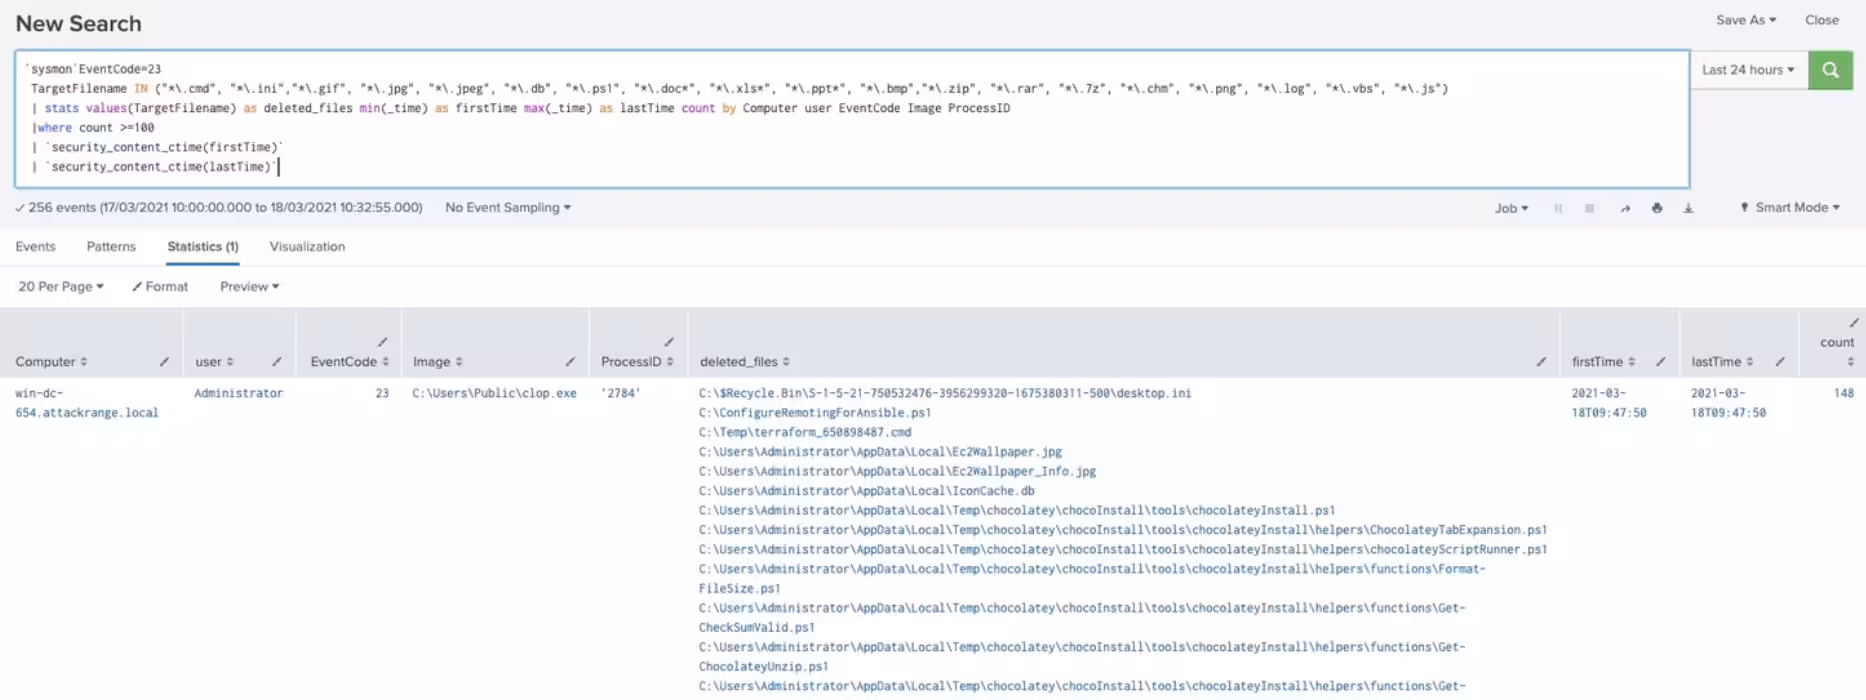Click pencil icon on deleted_files column

1541,362
